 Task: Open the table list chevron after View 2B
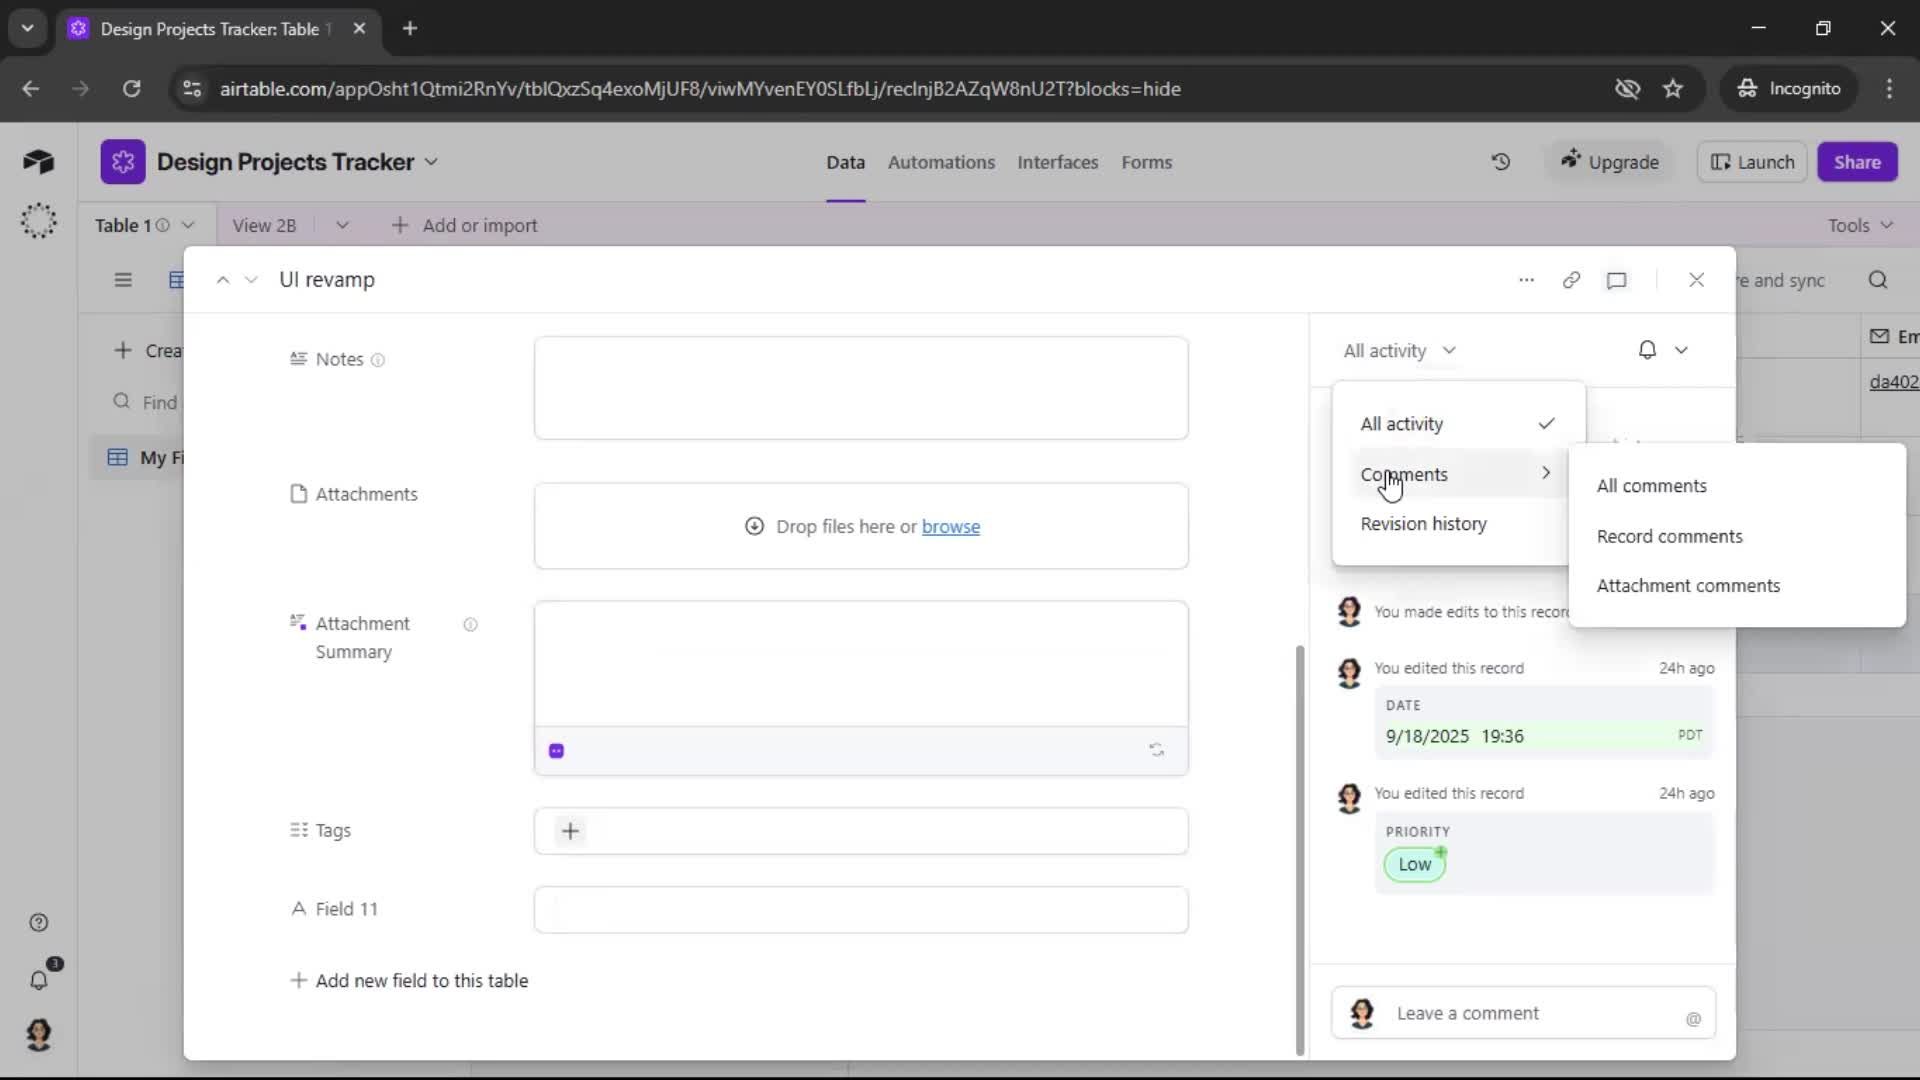click(x=342, y=226)
